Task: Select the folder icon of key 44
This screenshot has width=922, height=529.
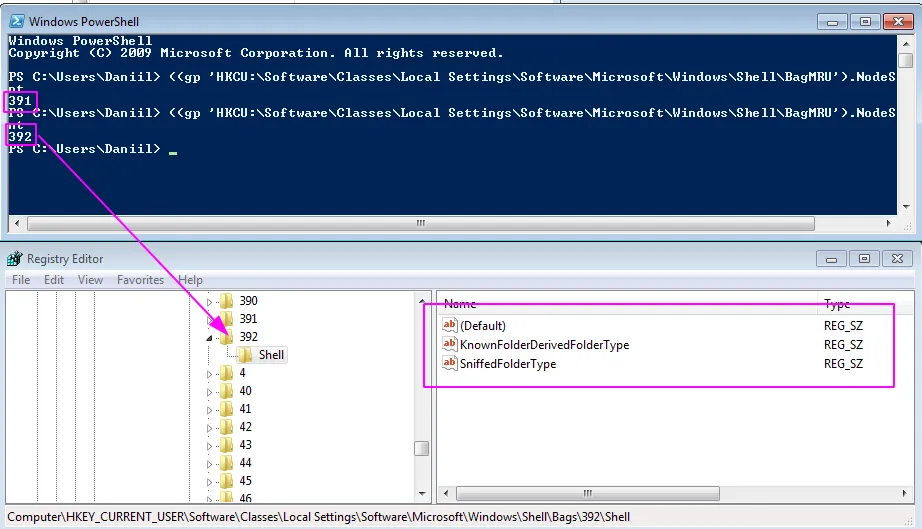Action: [226, 463]
